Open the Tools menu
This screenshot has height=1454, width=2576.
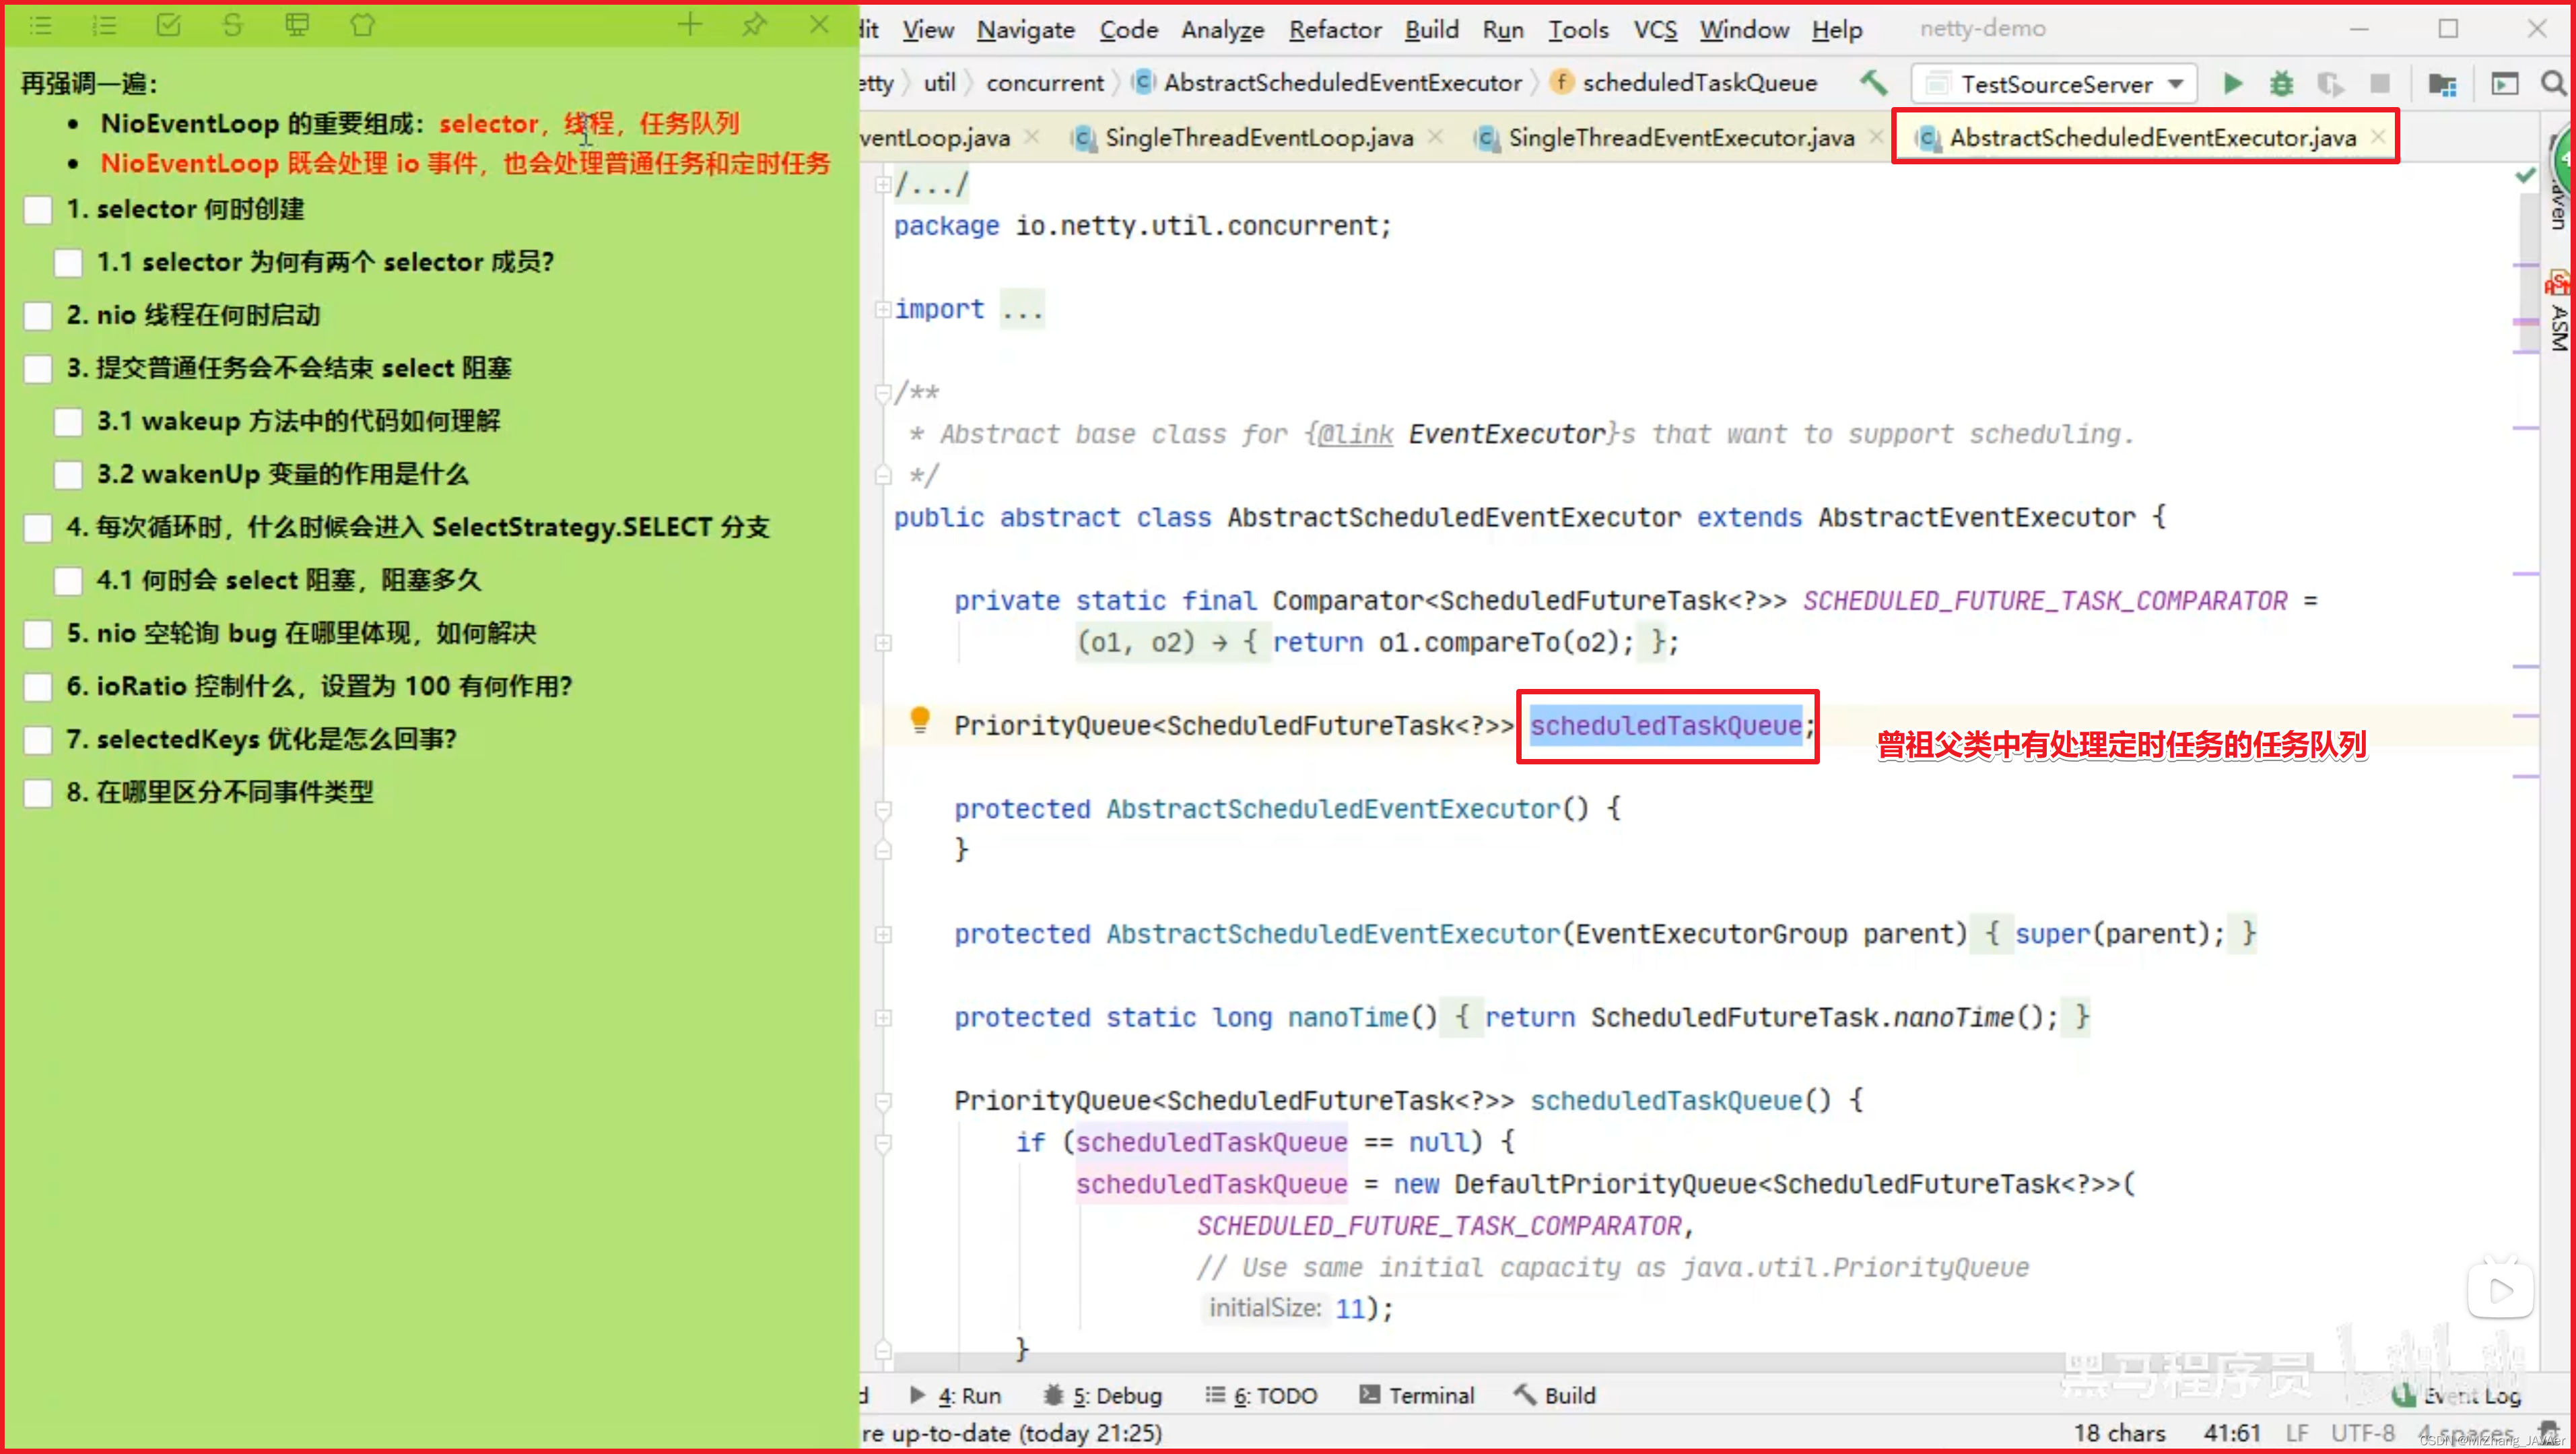pyautogui.click(x=1578, y=30)
